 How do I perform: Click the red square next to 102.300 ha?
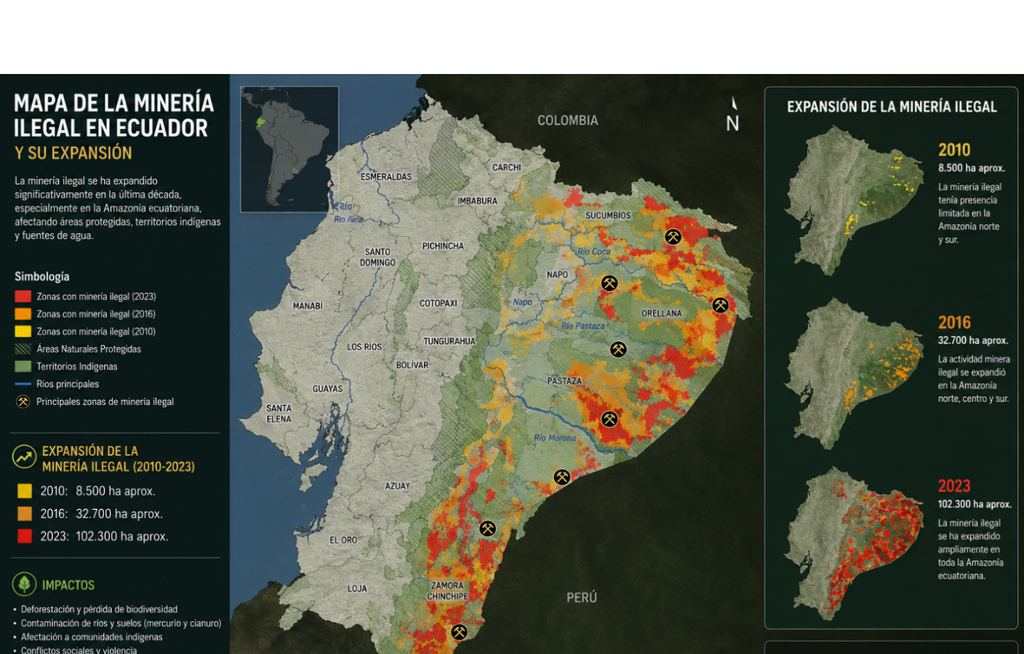point(24,536)
